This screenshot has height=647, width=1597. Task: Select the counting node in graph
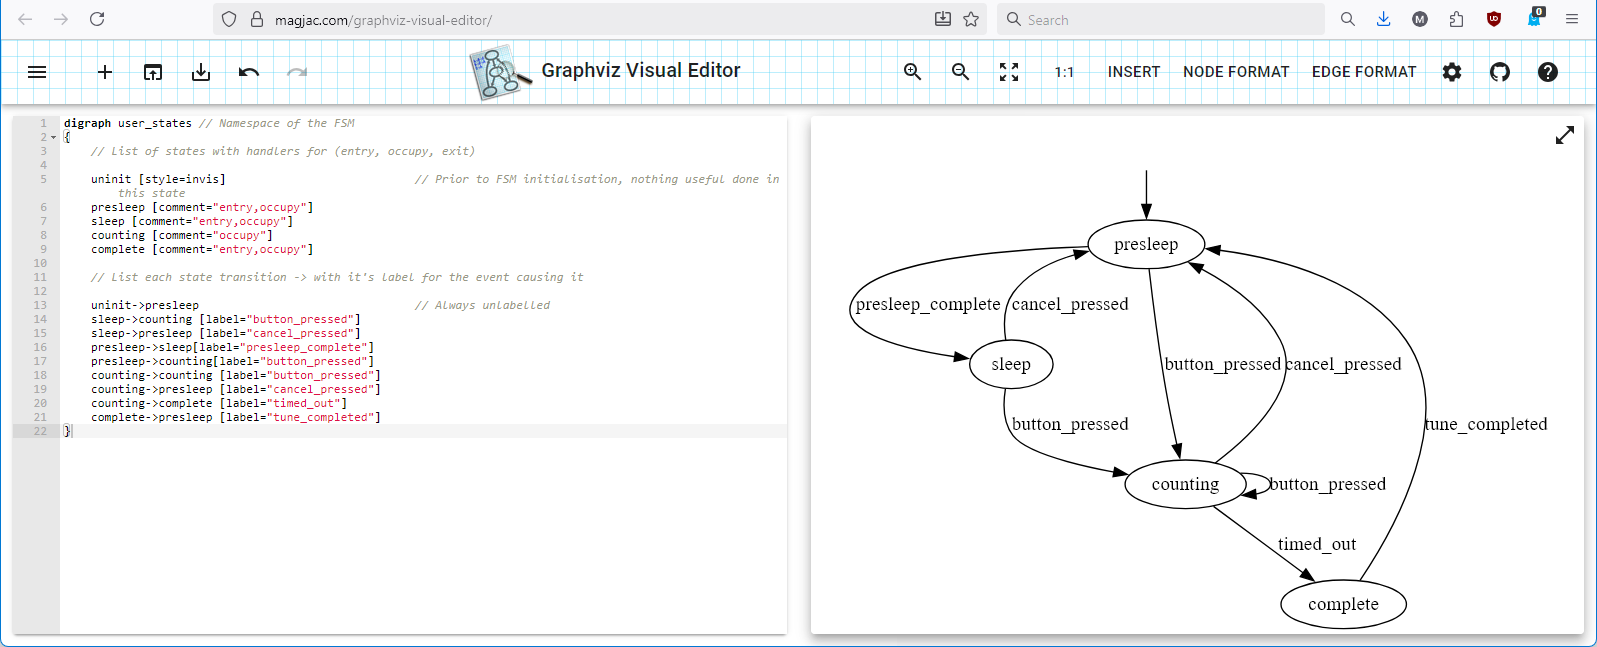(1185, 484)
